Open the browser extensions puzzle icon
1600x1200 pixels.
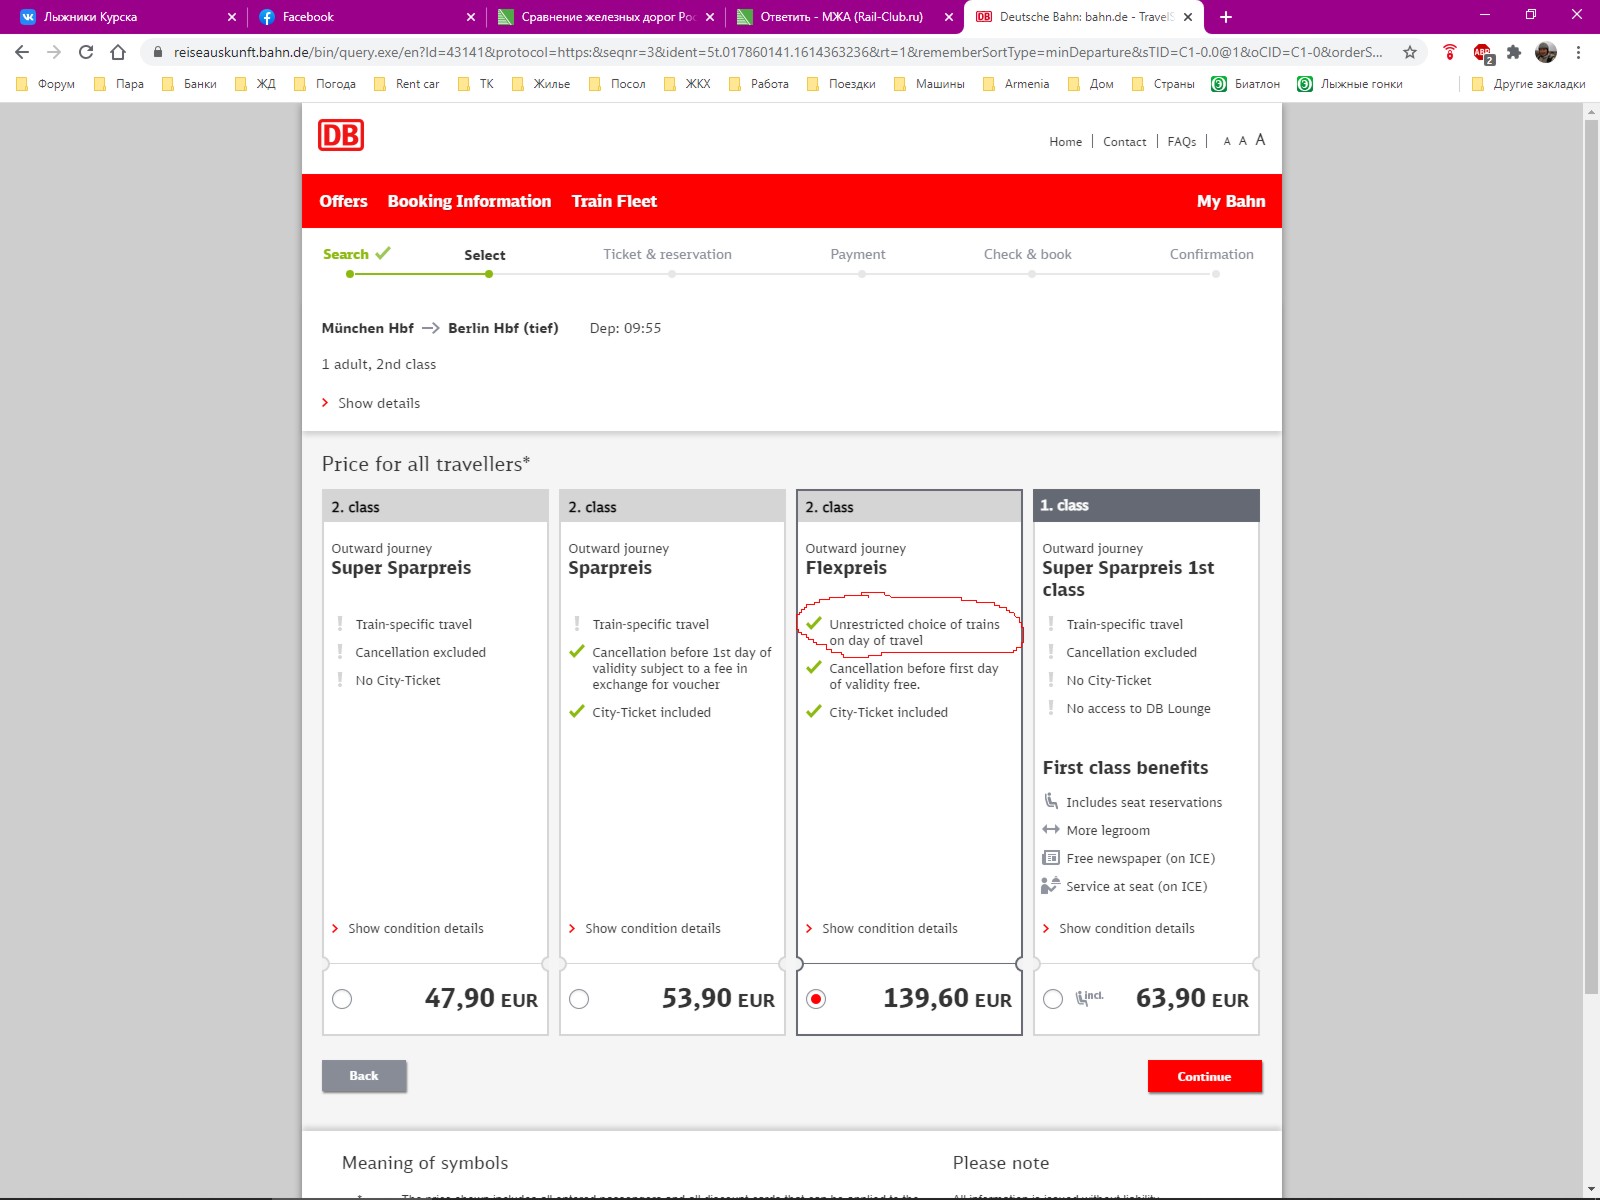pyautogui.click(x=1514, y=52)
